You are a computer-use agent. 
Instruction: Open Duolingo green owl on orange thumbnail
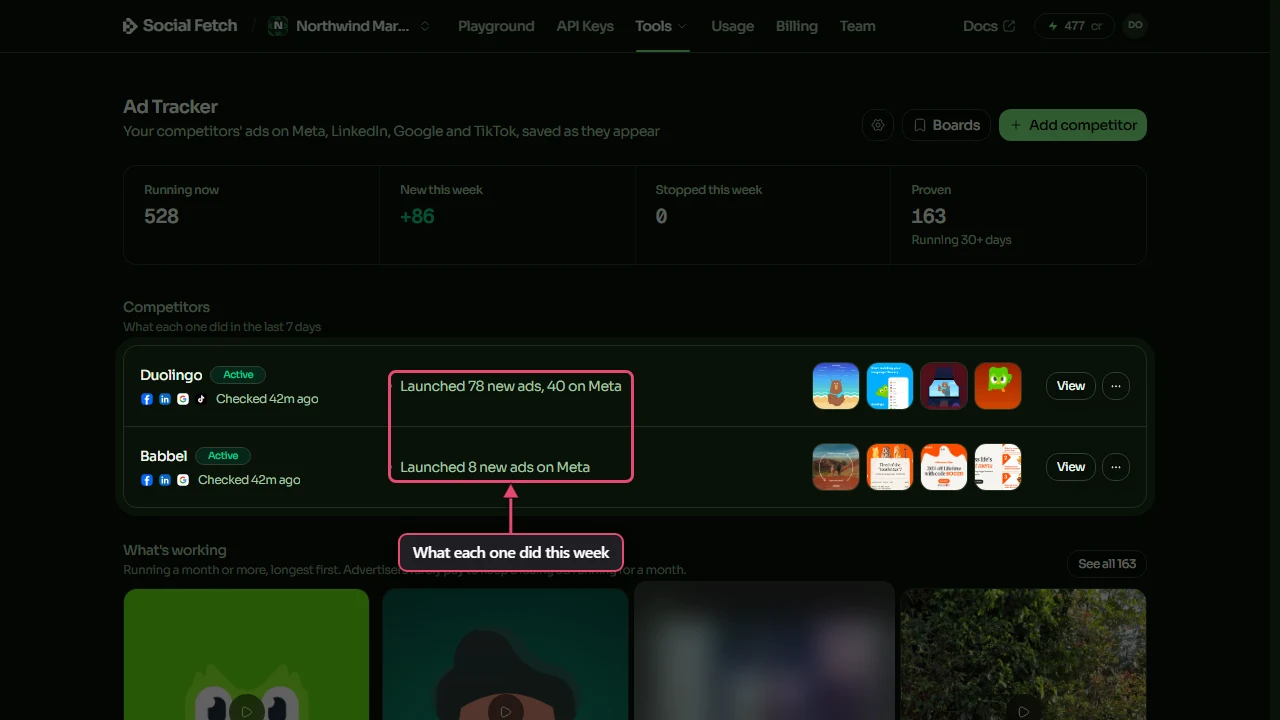click(x=998, y=386)
